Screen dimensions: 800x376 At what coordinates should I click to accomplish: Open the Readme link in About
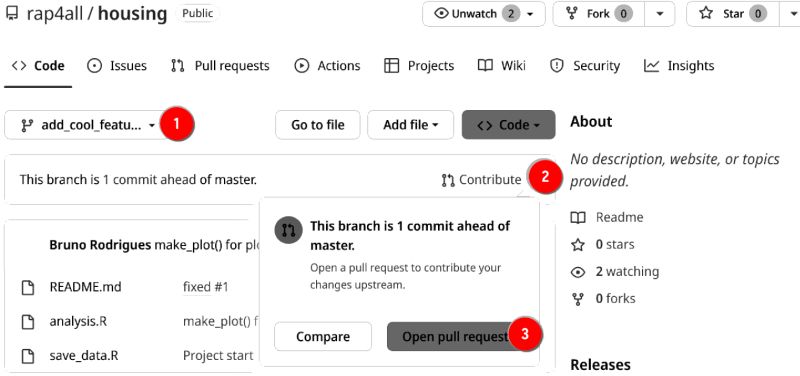pyautogui.click(x=619, y=218)
